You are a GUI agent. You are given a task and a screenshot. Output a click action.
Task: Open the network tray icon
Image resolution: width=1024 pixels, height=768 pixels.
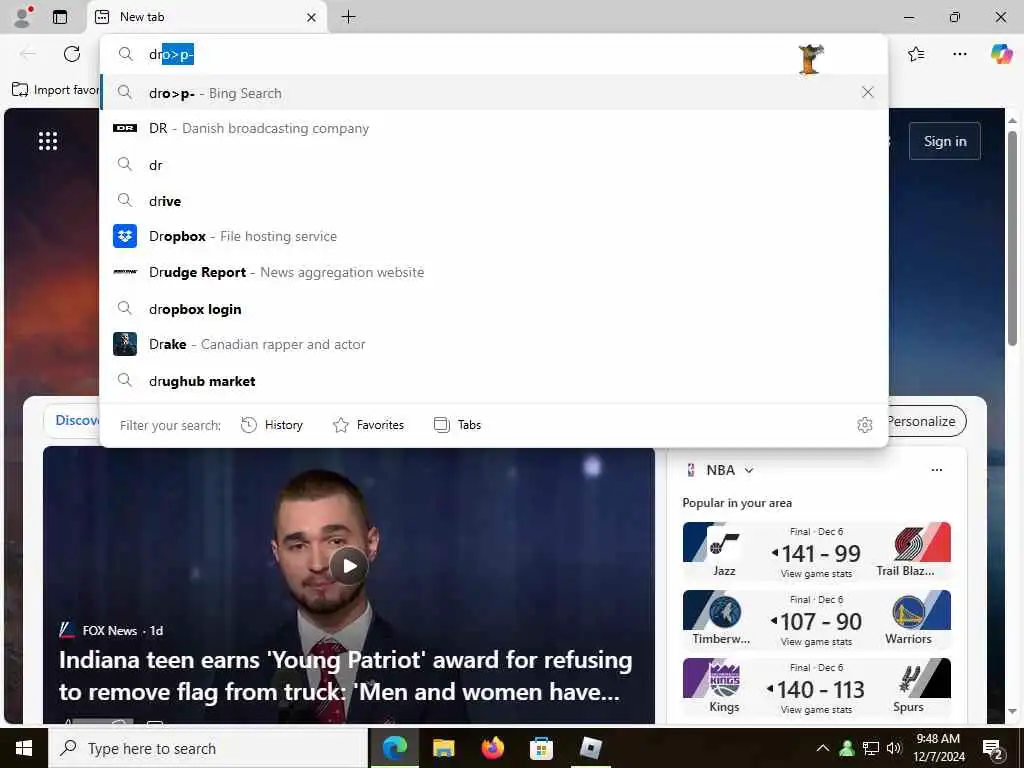(871, 748)
